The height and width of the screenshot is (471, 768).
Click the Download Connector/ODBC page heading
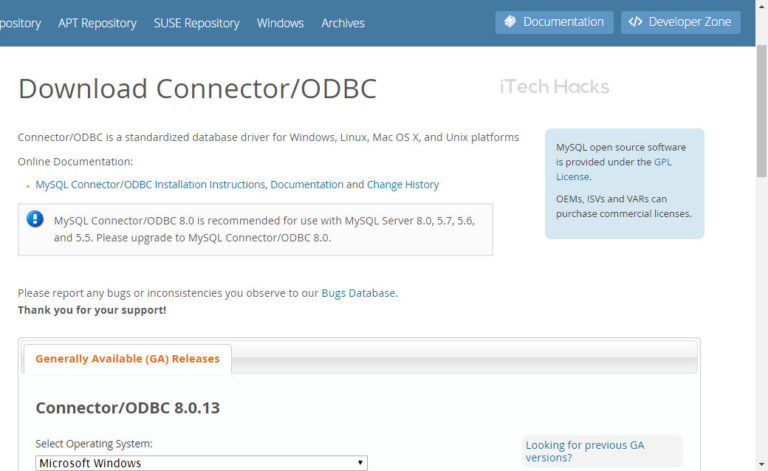[x=197, y=89]
